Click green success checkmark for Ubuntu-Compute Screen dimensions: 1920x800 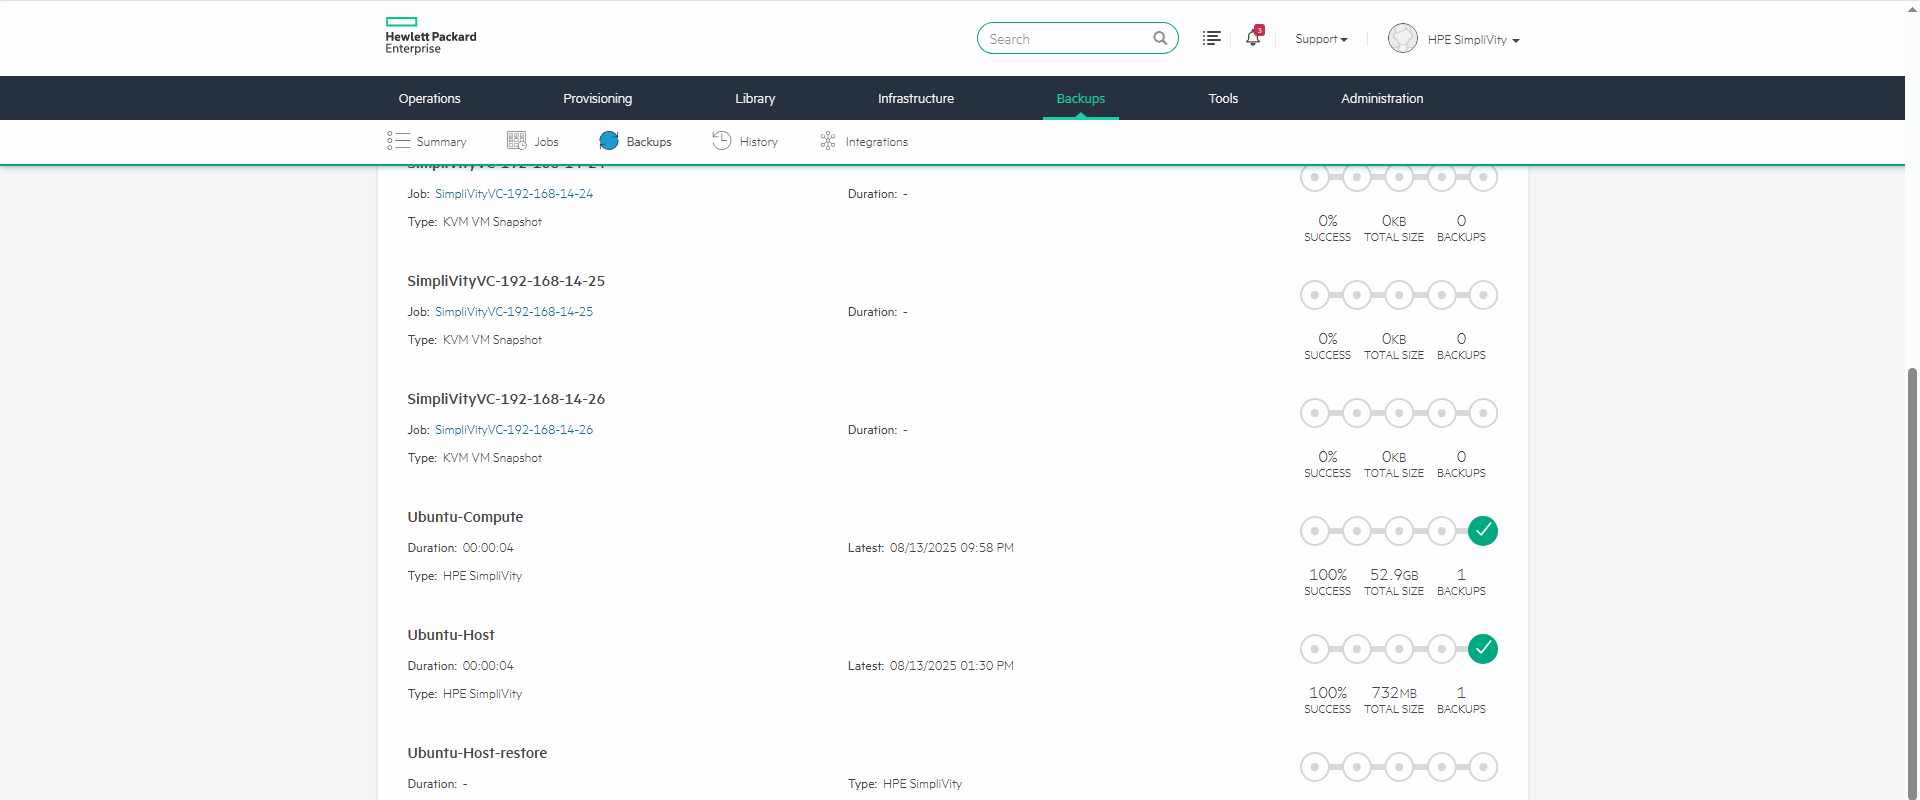pyautogui.click(x=1482, y=531)
